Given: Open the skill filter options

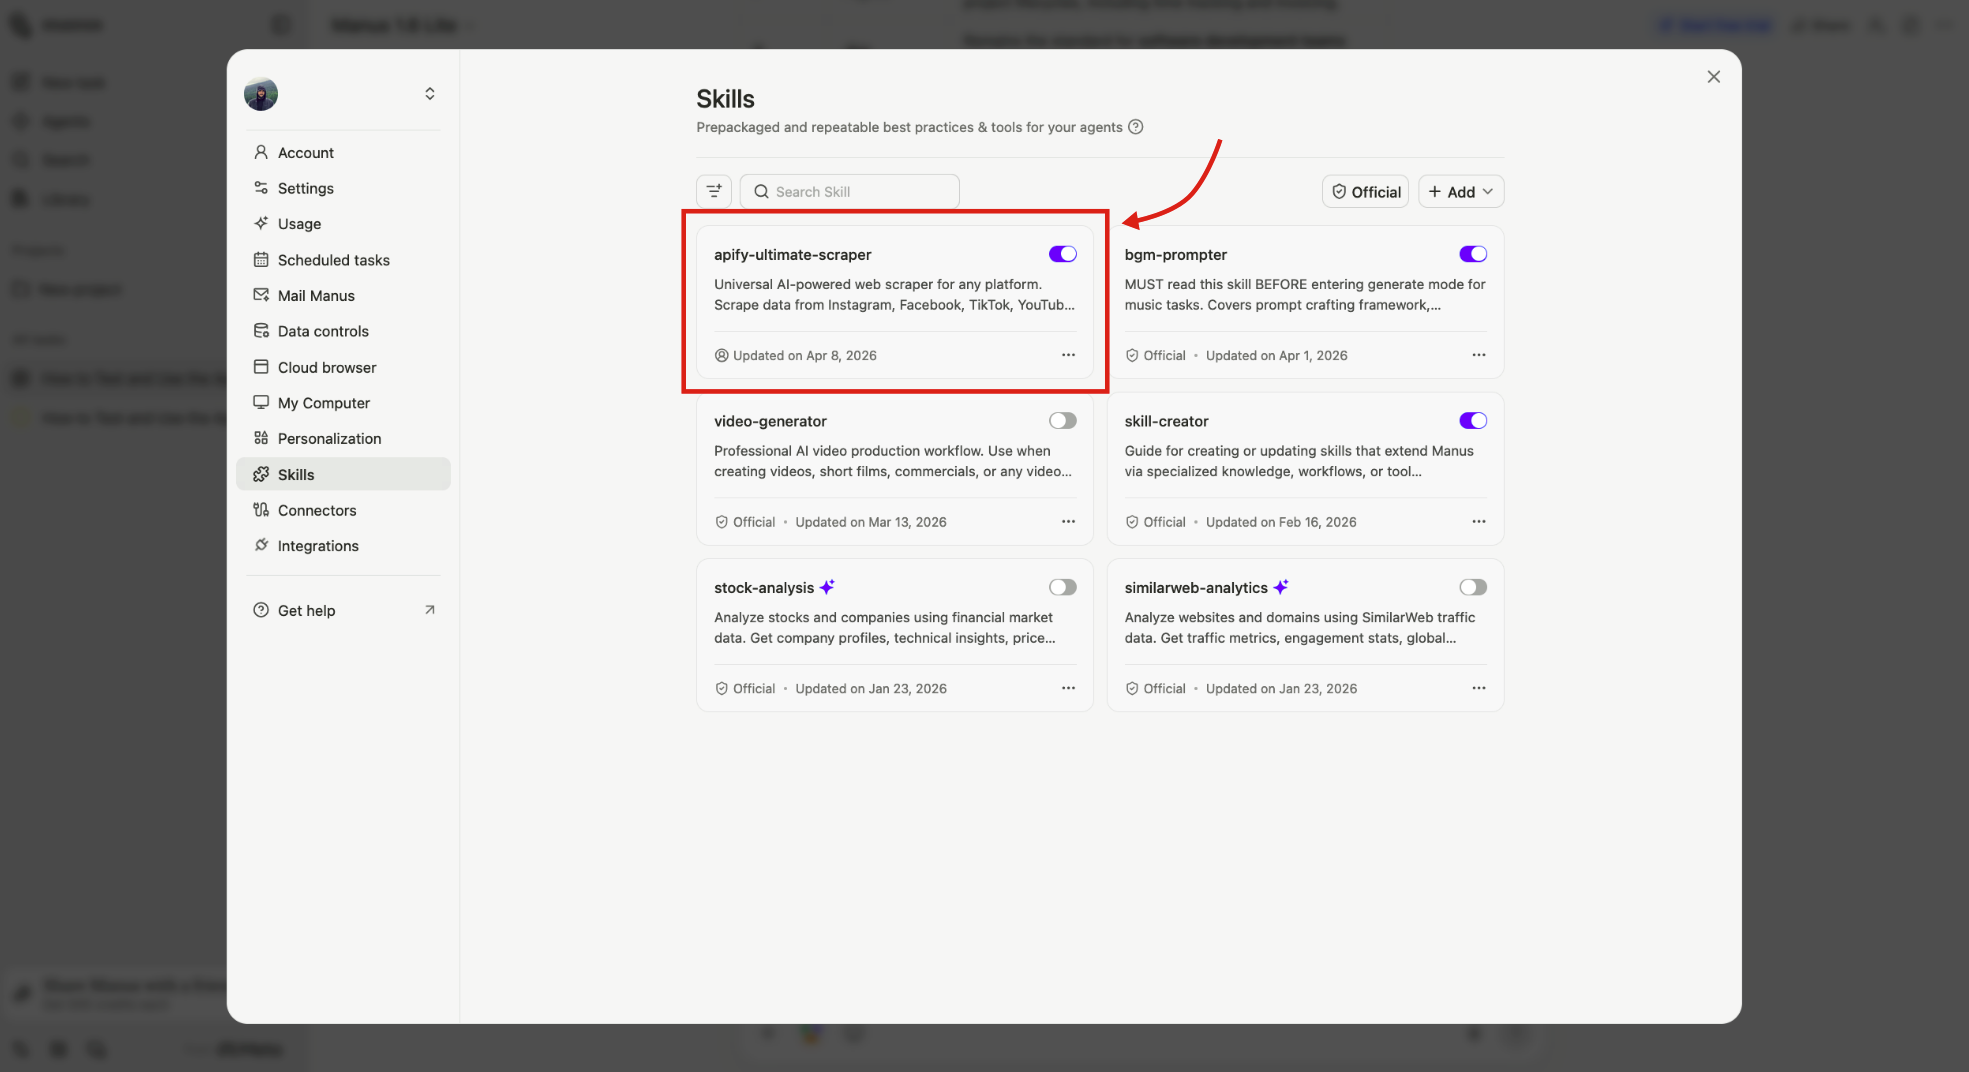Looking at the screenshot, I should pyautogui.click(x=713, y=191).
